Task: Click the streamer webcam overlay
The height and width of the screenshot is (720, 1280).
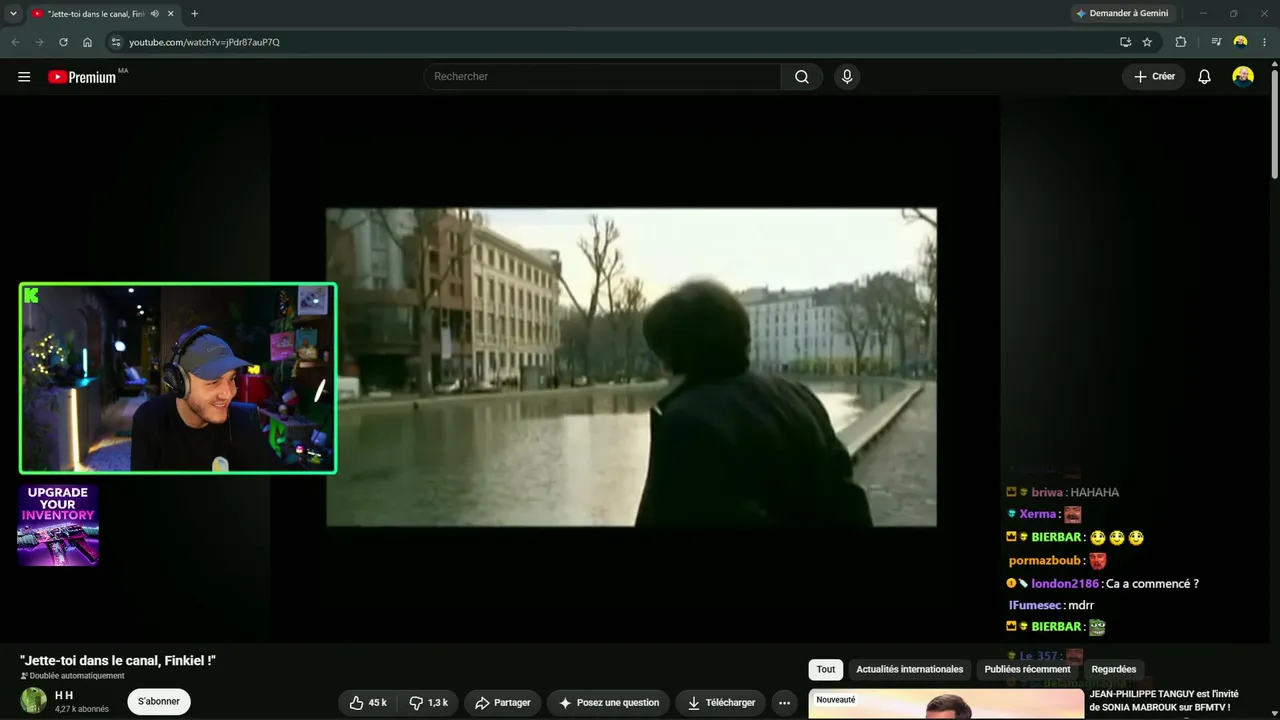Action: pos(178,378)
